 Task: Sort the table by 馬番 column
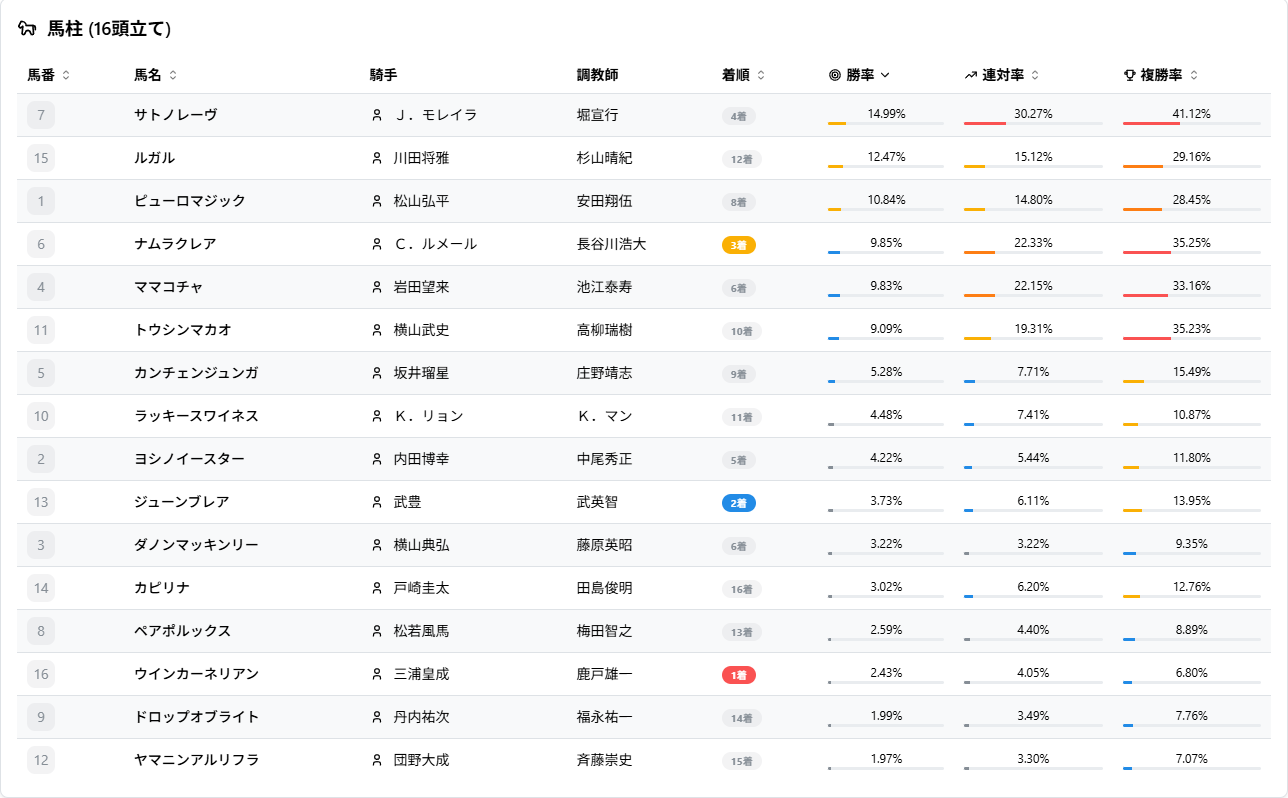tap(48, 75)
